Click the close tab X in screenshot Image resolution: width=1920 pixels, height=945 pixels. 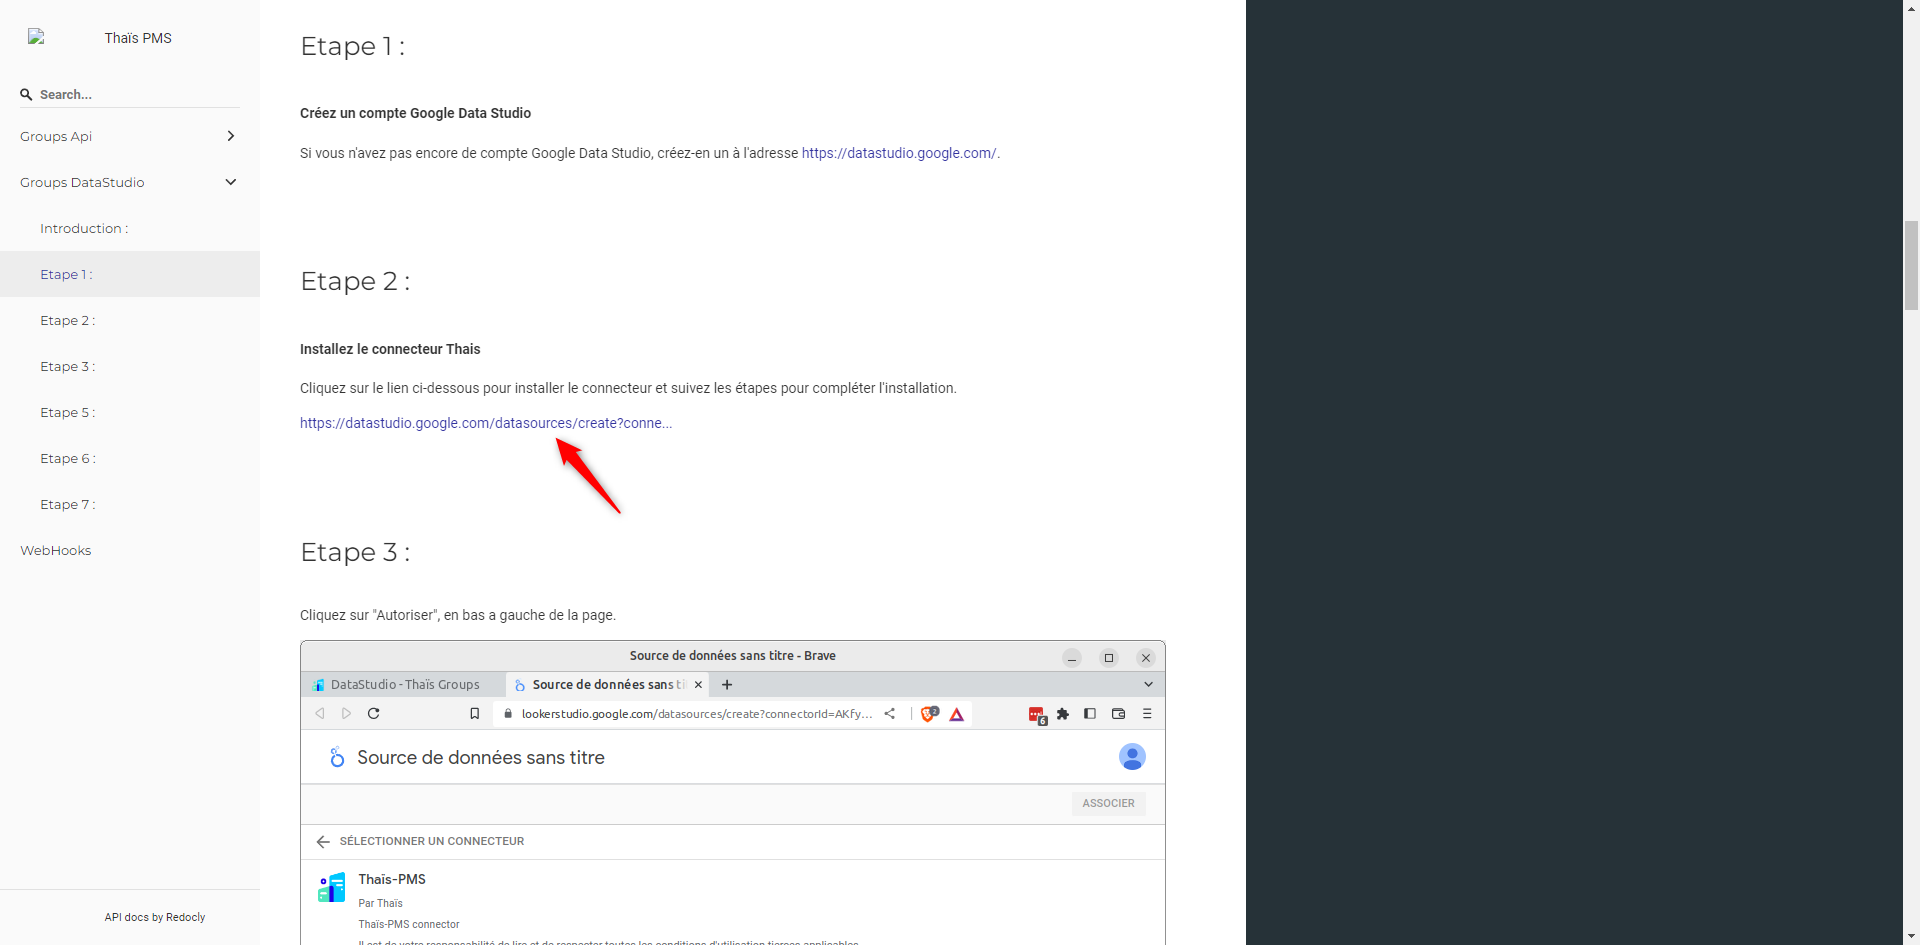tap(698, 685)
